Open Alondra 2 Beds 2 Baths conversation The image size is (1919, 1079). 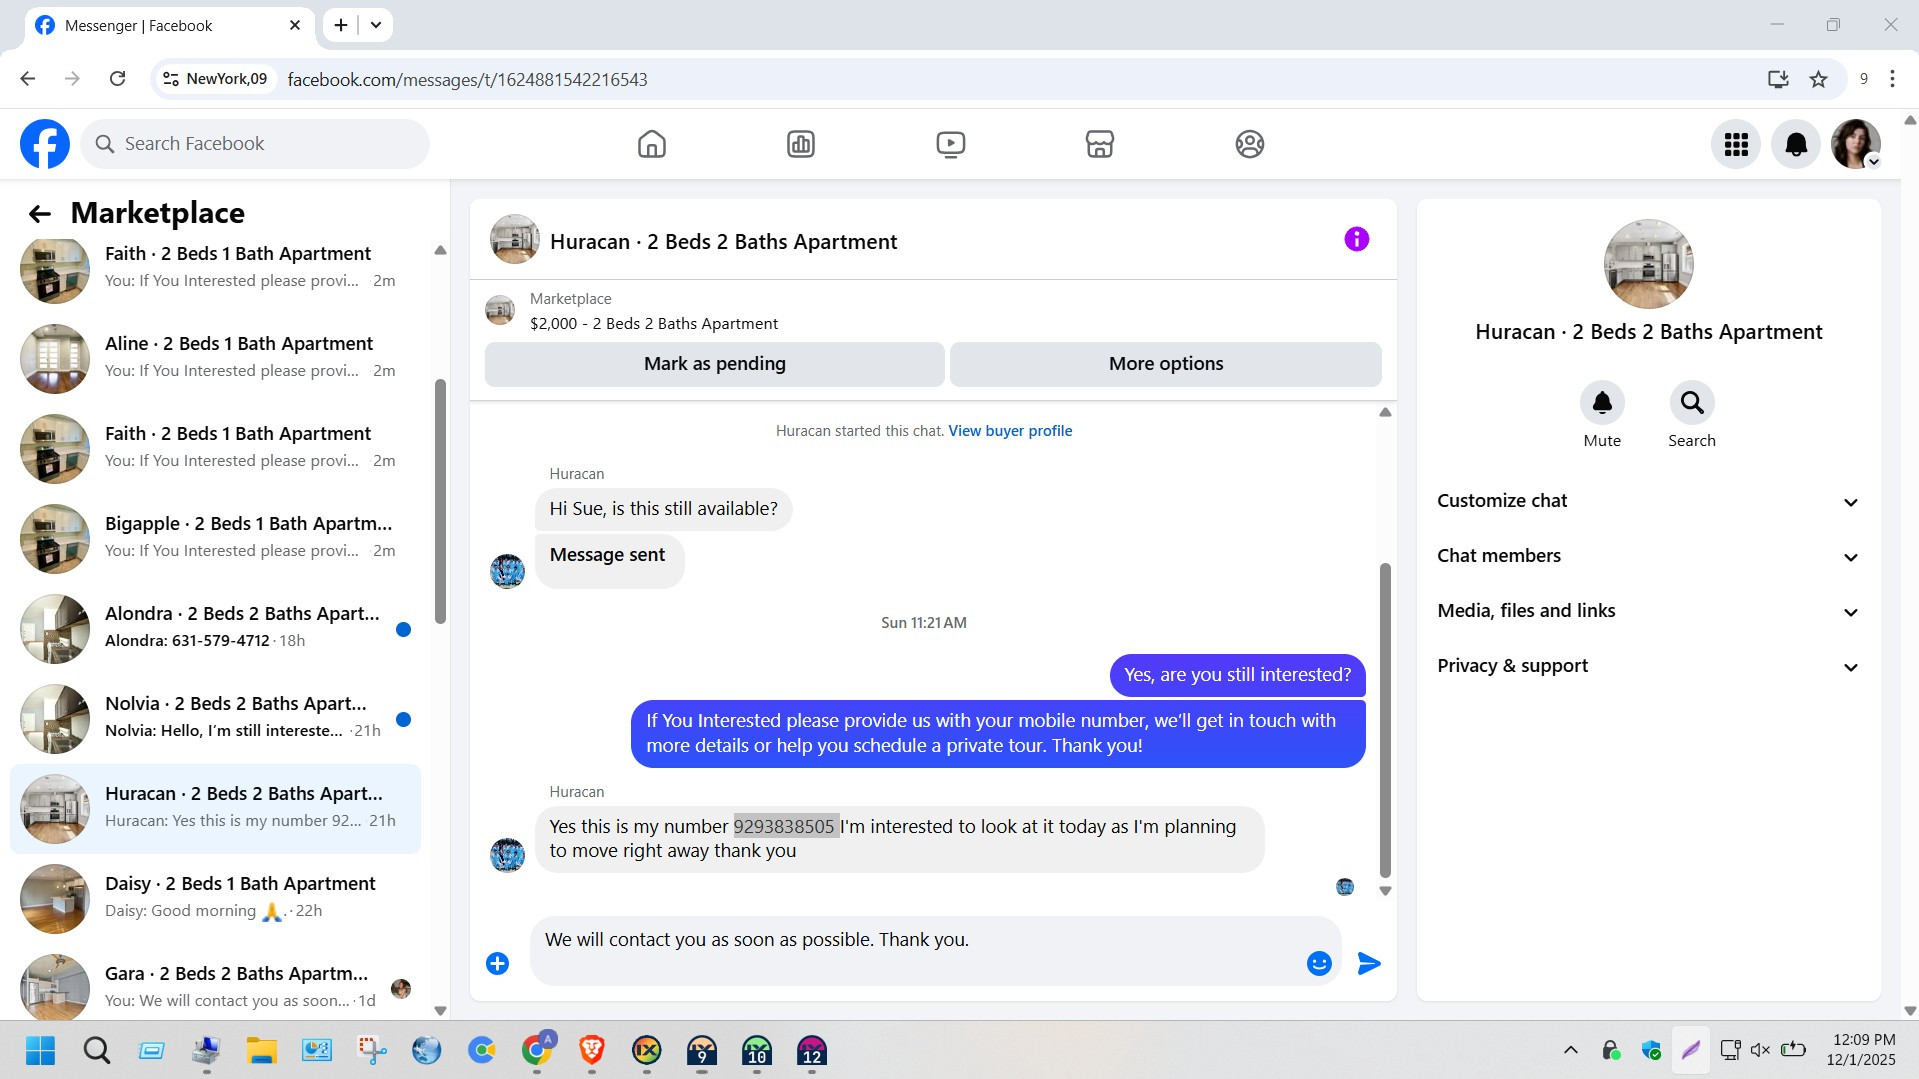(215, 628)
